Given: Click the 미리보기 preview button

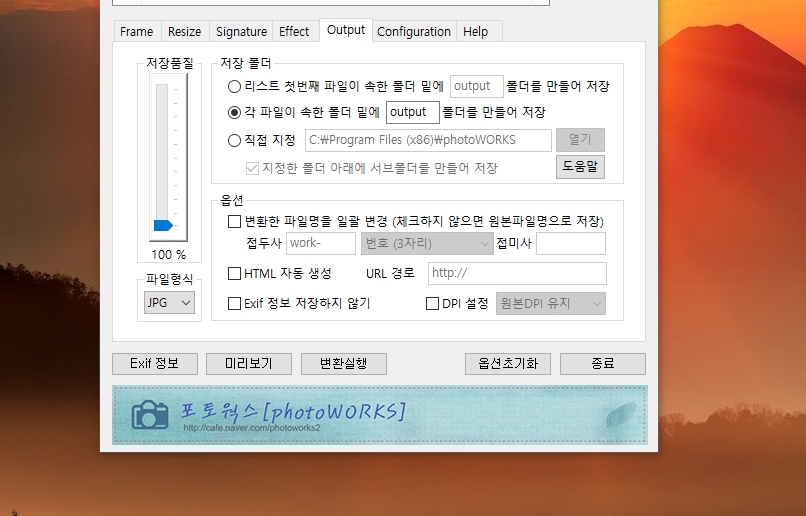Looking at the screenshot, I should (x=249, y=363).
